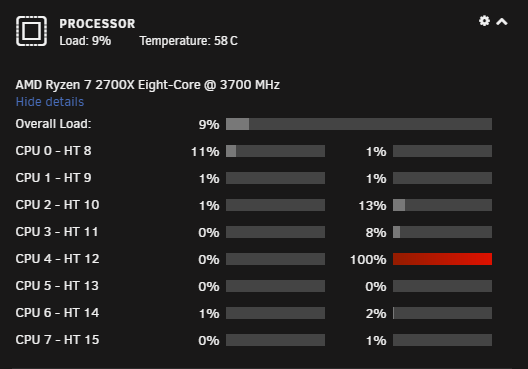Click the Hide details link
528x369 pixels.
tap(50, 102)
